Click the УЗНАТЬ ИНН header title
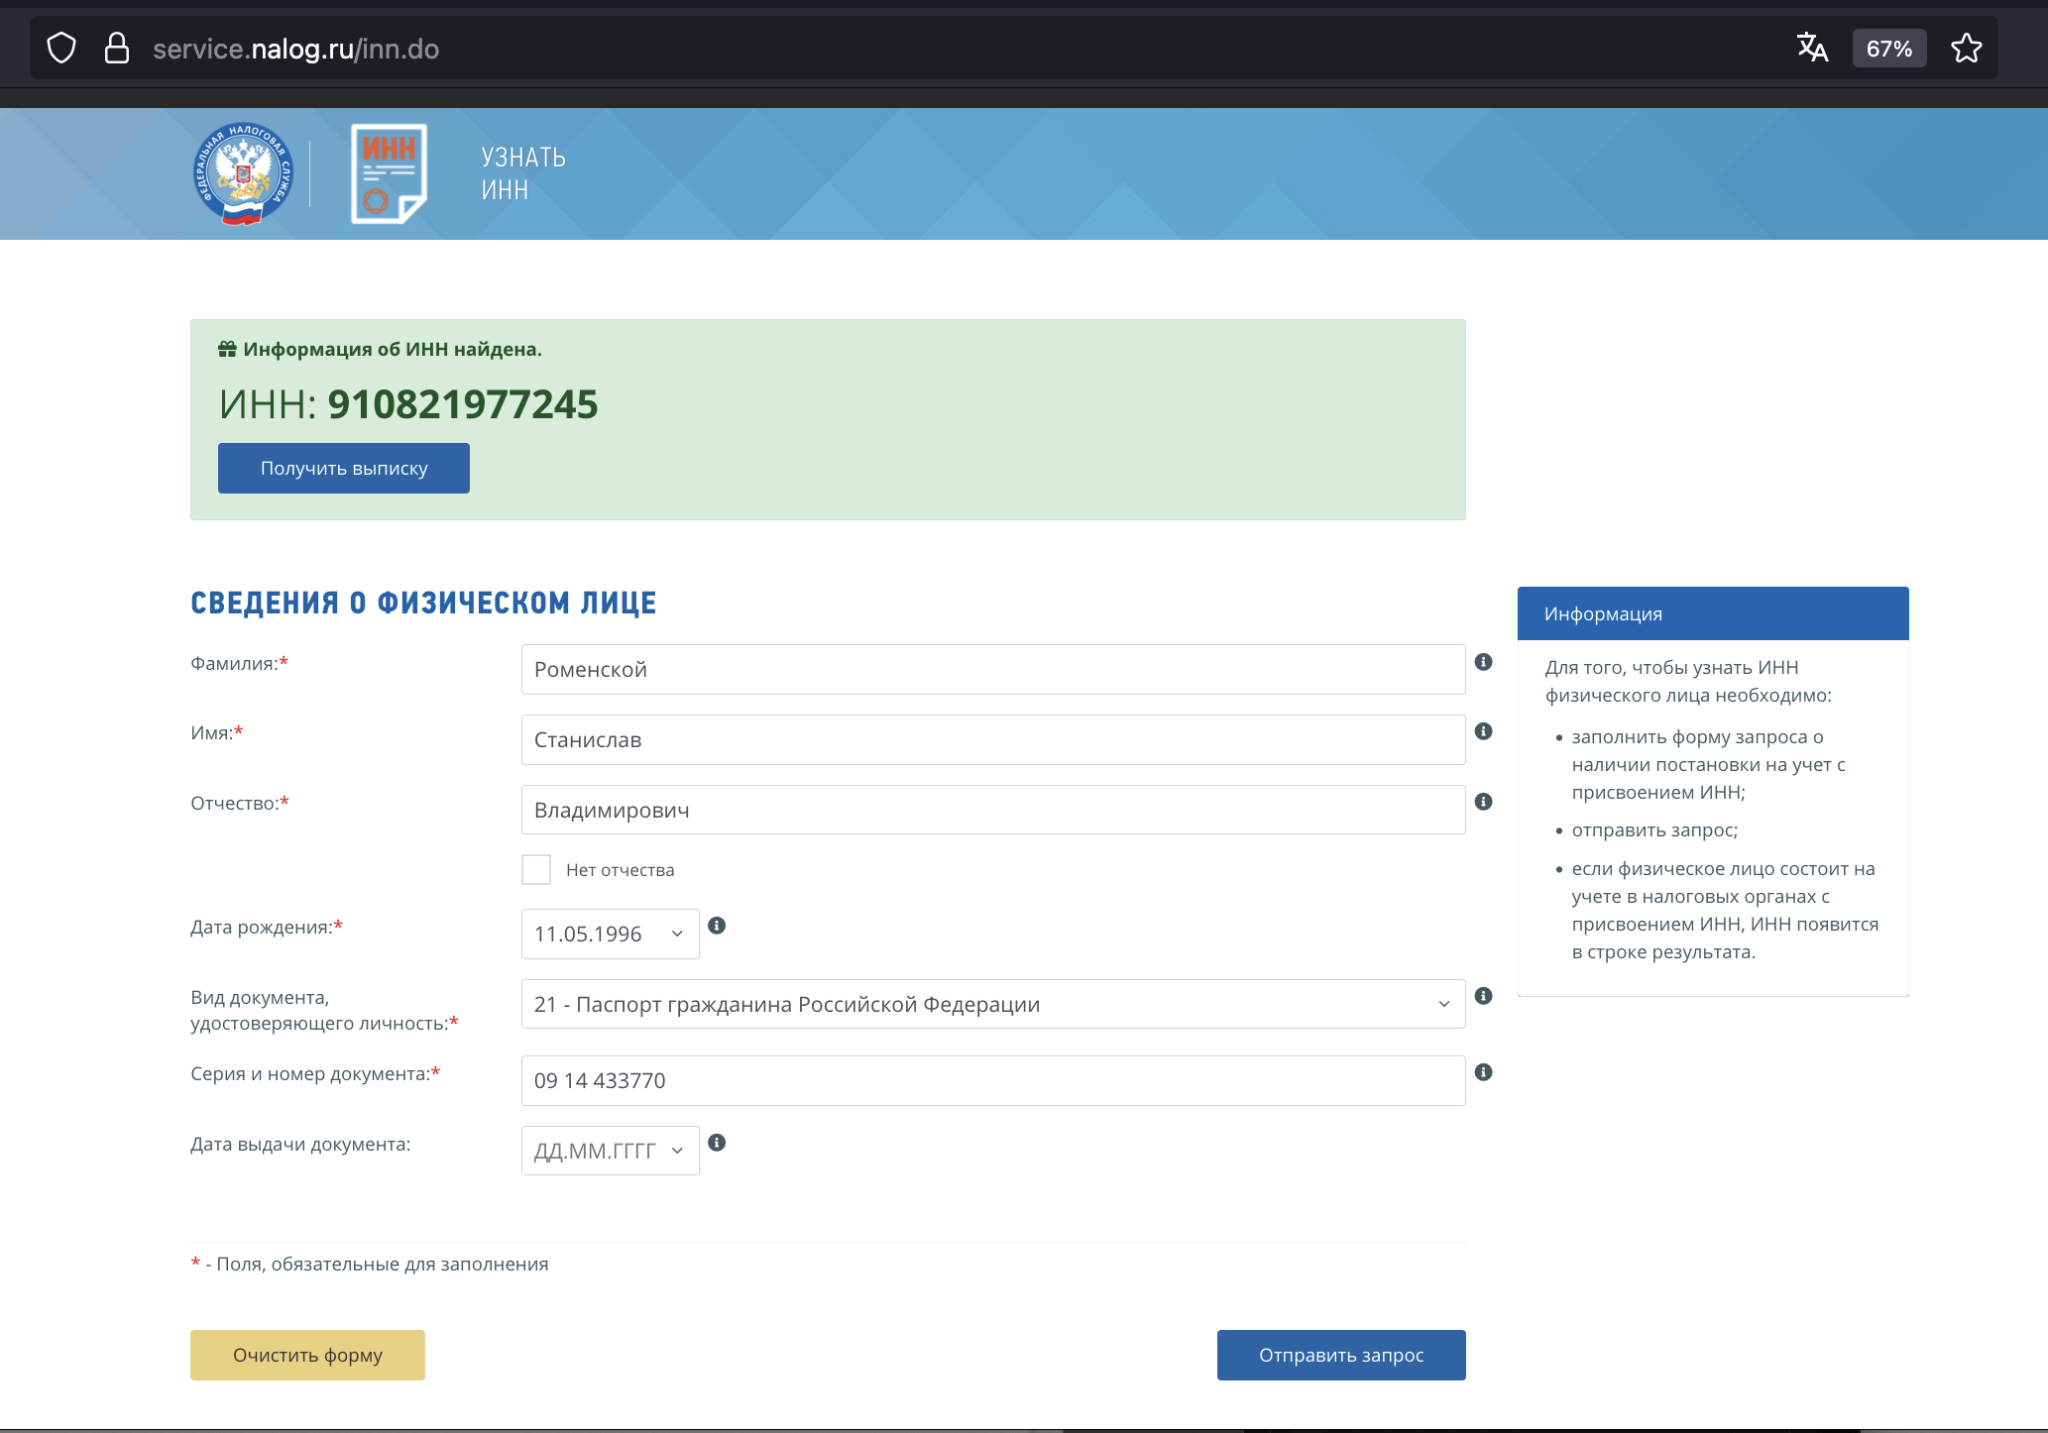Viewport: 2048px width, 1433px height. pos(523,174)
